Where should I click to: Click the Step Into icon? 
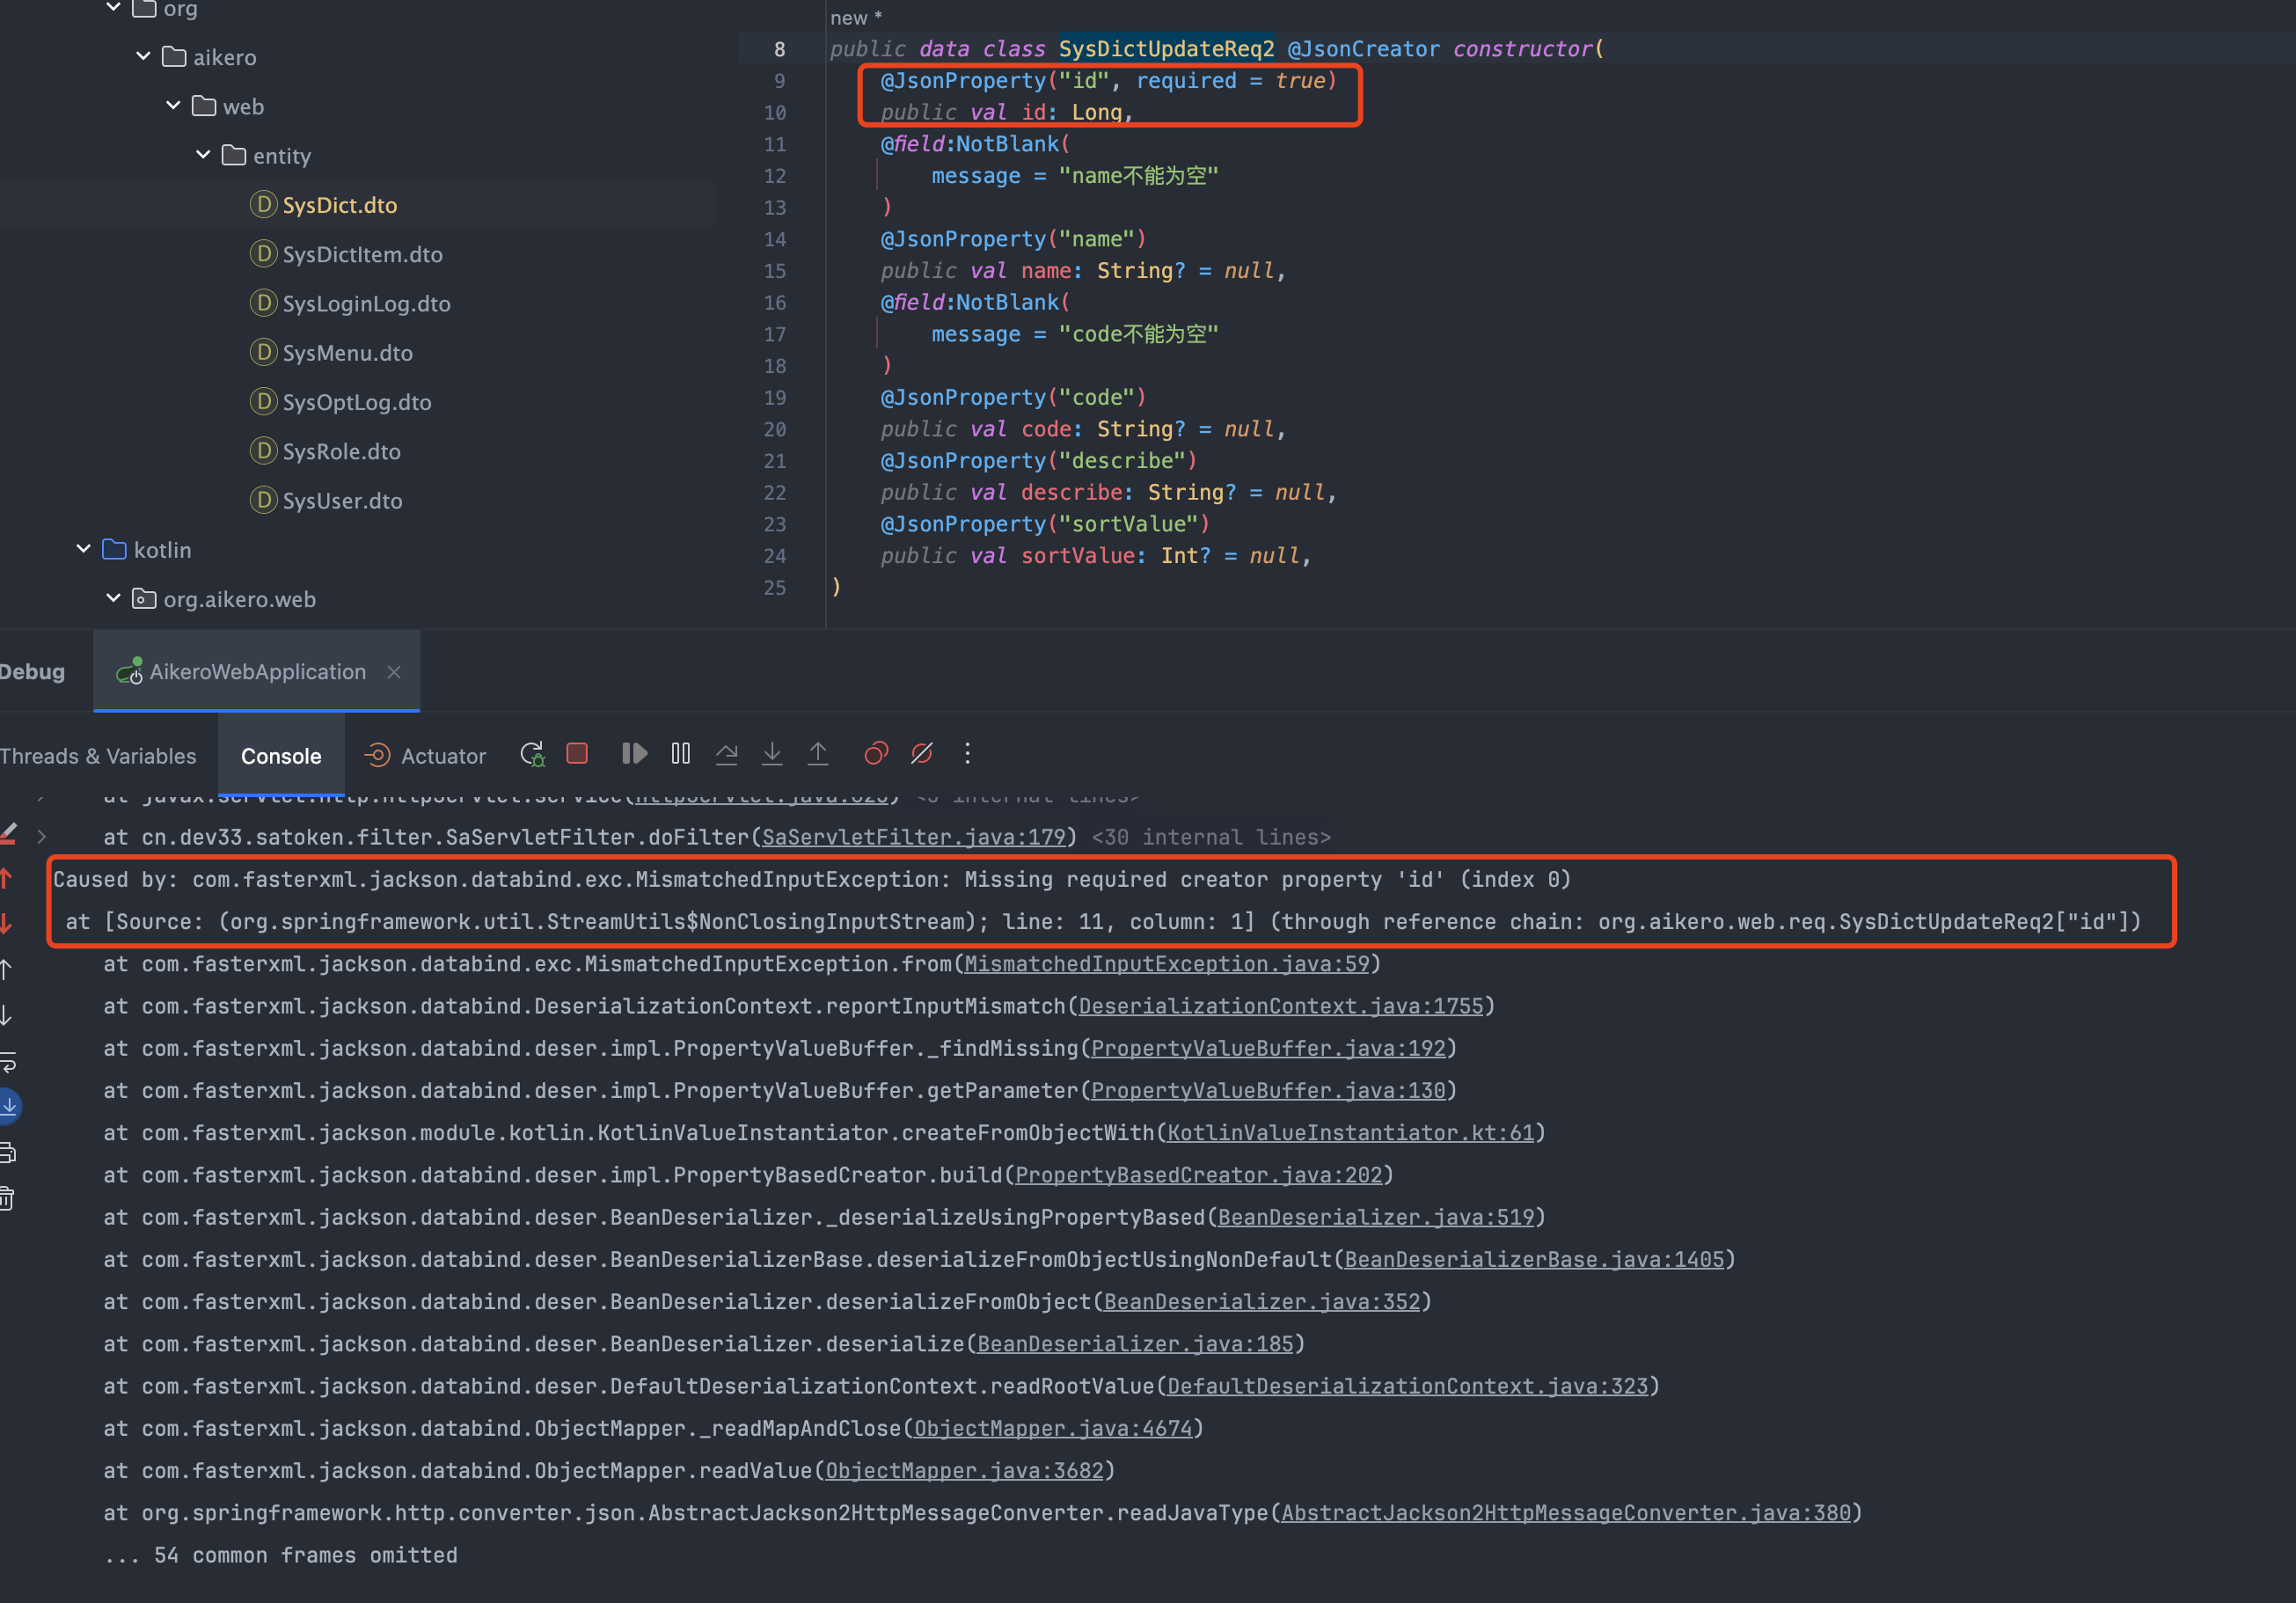pyautogui.click(x=772, y=754)
